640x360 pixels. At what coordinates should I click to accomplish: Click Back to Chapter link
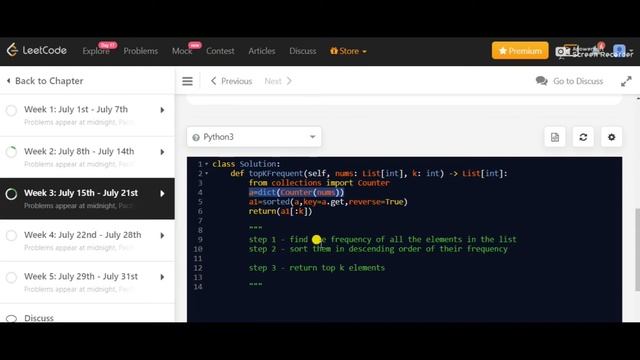coord(49,81)
